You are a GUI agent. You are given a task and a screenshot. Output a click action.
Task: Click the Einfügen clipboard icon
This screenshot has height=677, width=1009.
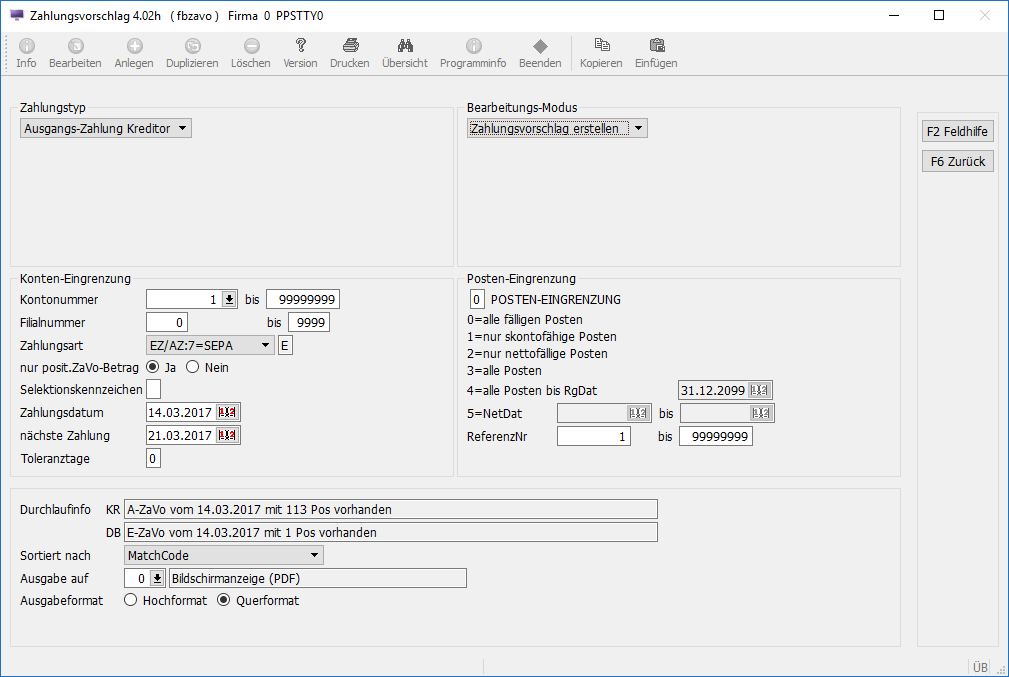[656, 46]
